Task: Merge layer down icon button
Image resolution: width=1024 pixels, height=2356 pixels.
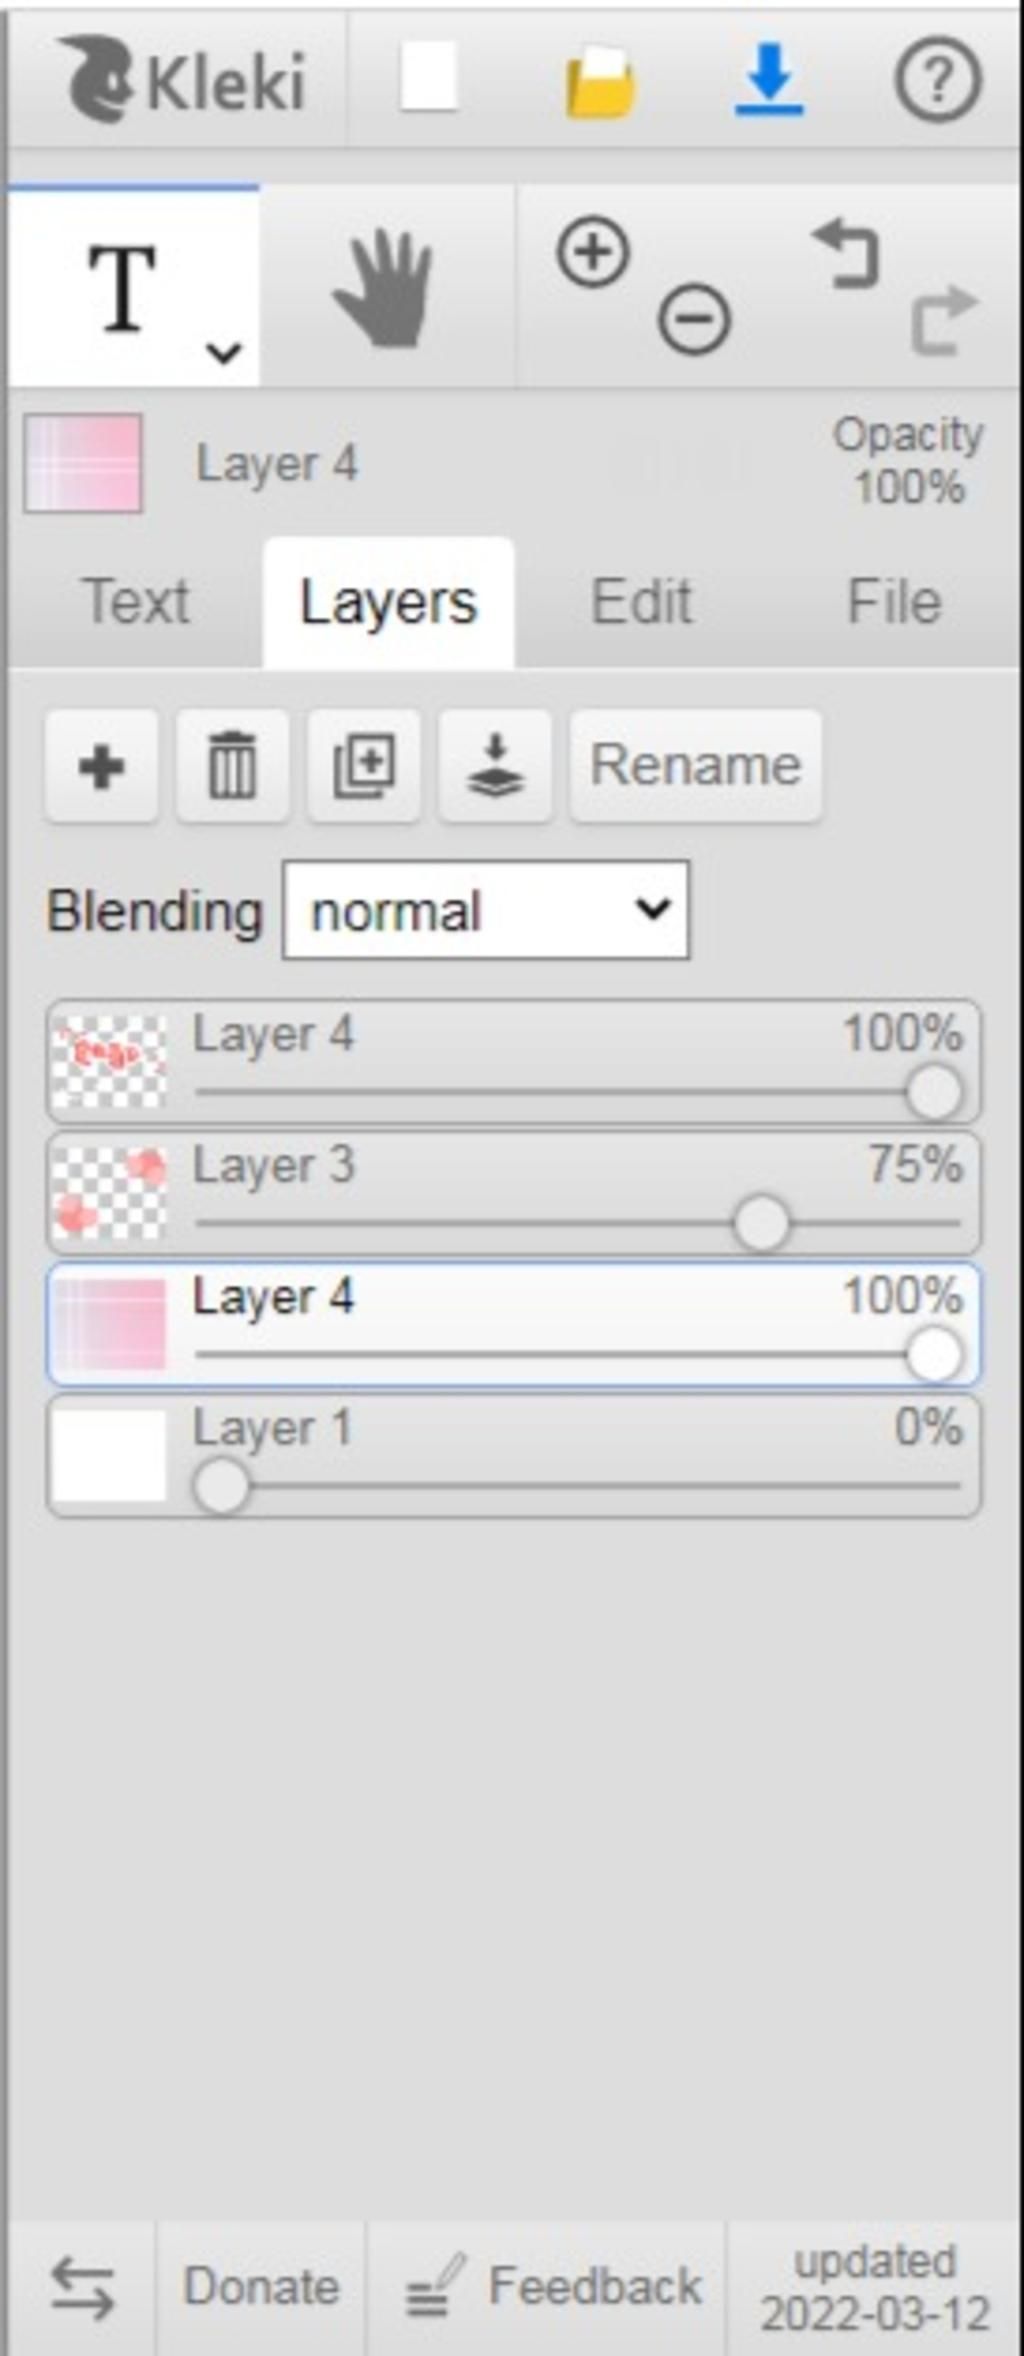Action: pos(495,767)
